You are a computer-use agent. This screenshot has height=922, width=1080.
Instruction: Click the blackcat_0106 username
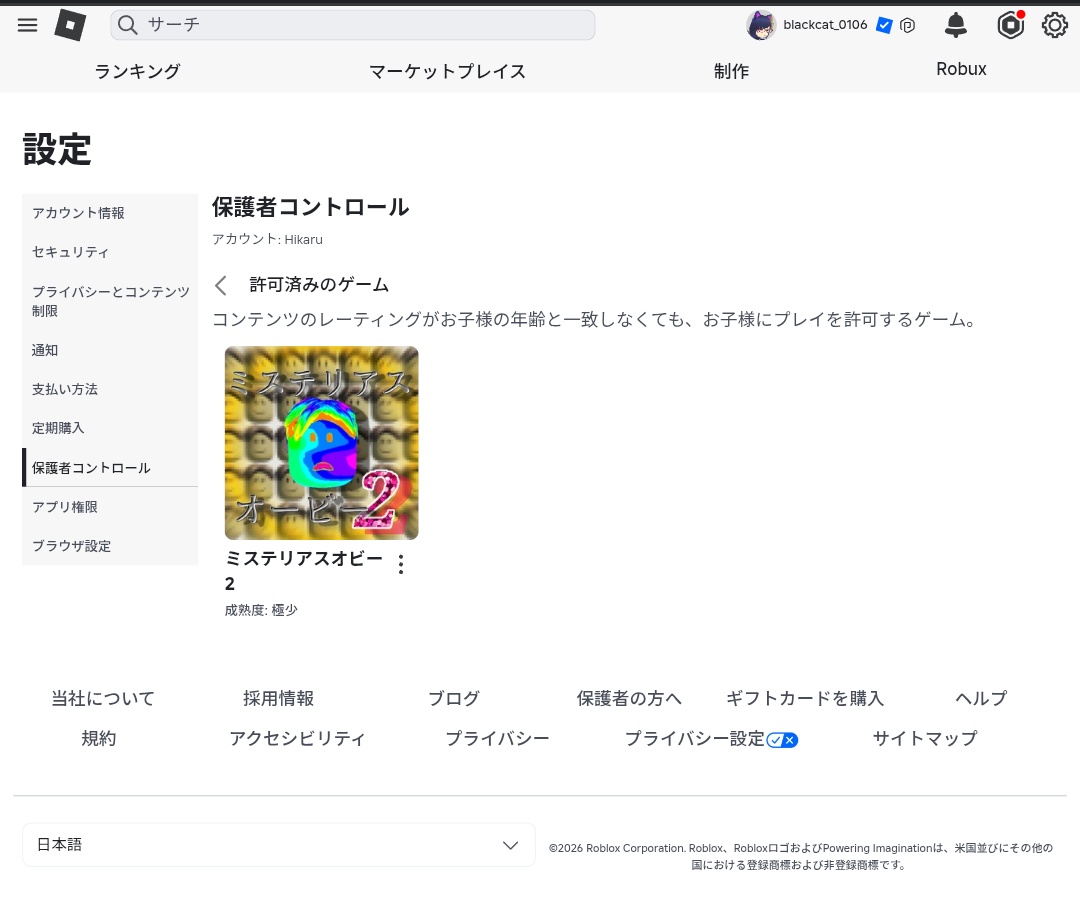(x=825, y=25)
